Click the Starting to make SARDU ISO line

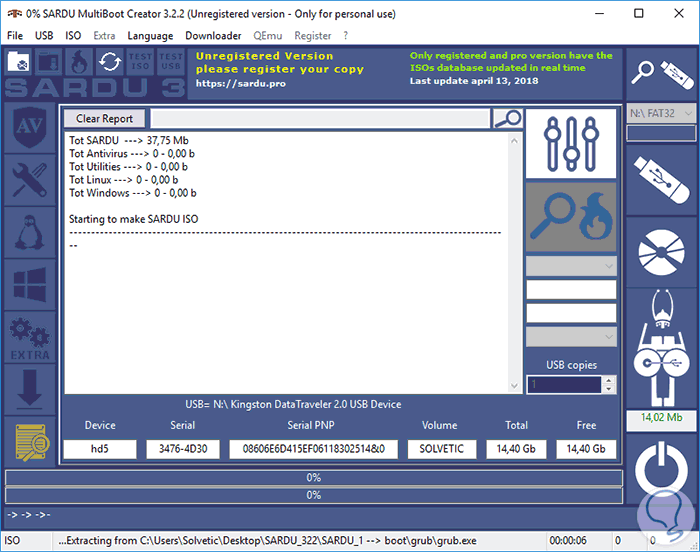pyautogui.click(x=133, y=219)
